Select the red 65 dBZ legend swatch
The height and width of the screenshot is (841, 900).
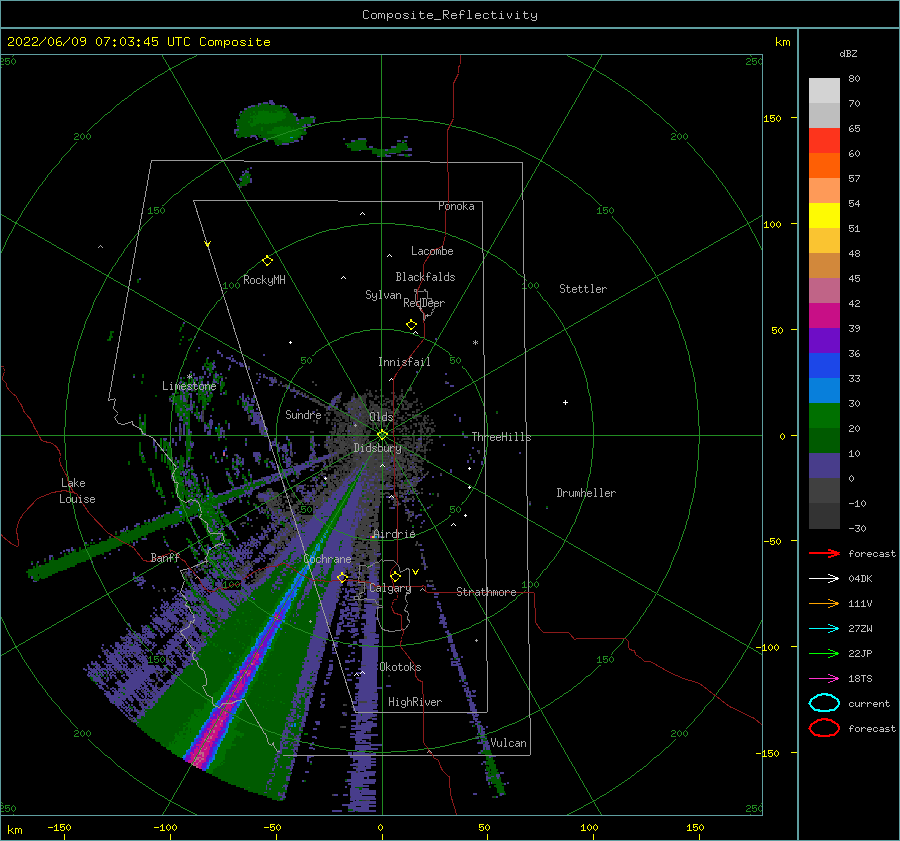(x=824, y=140)
